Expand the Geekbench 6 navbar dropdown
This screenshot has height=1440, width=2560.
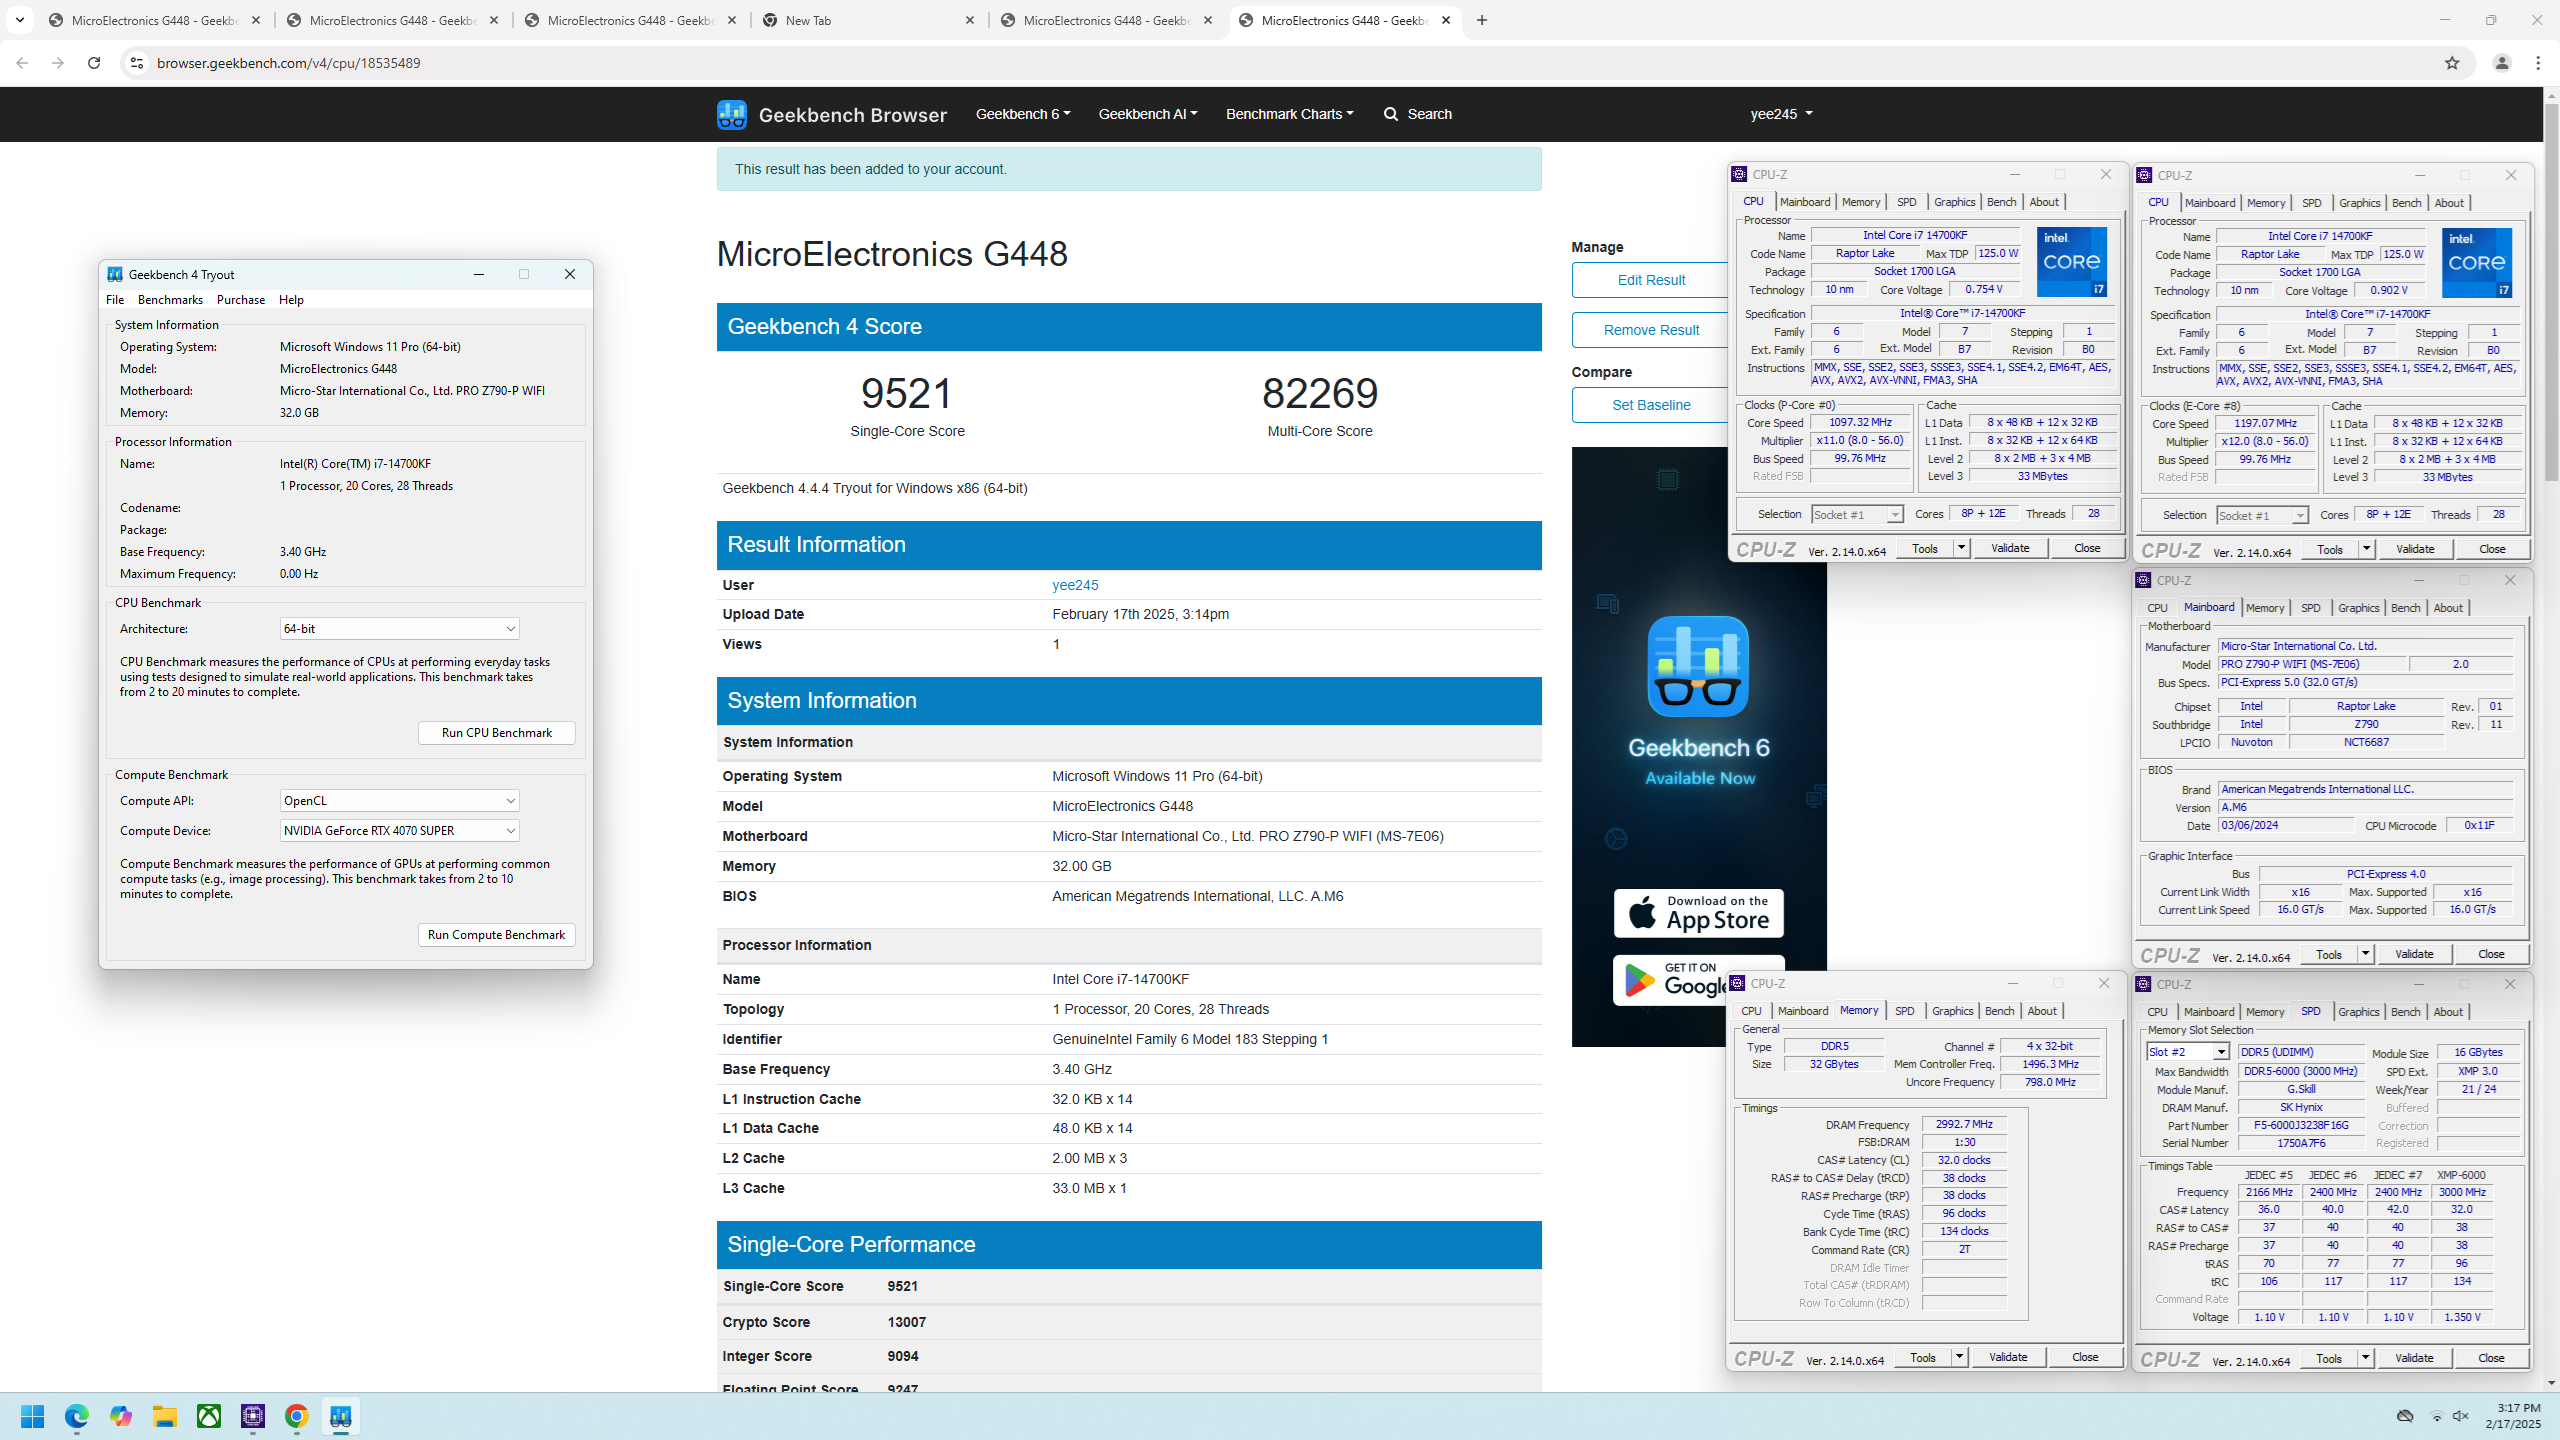1023,114
